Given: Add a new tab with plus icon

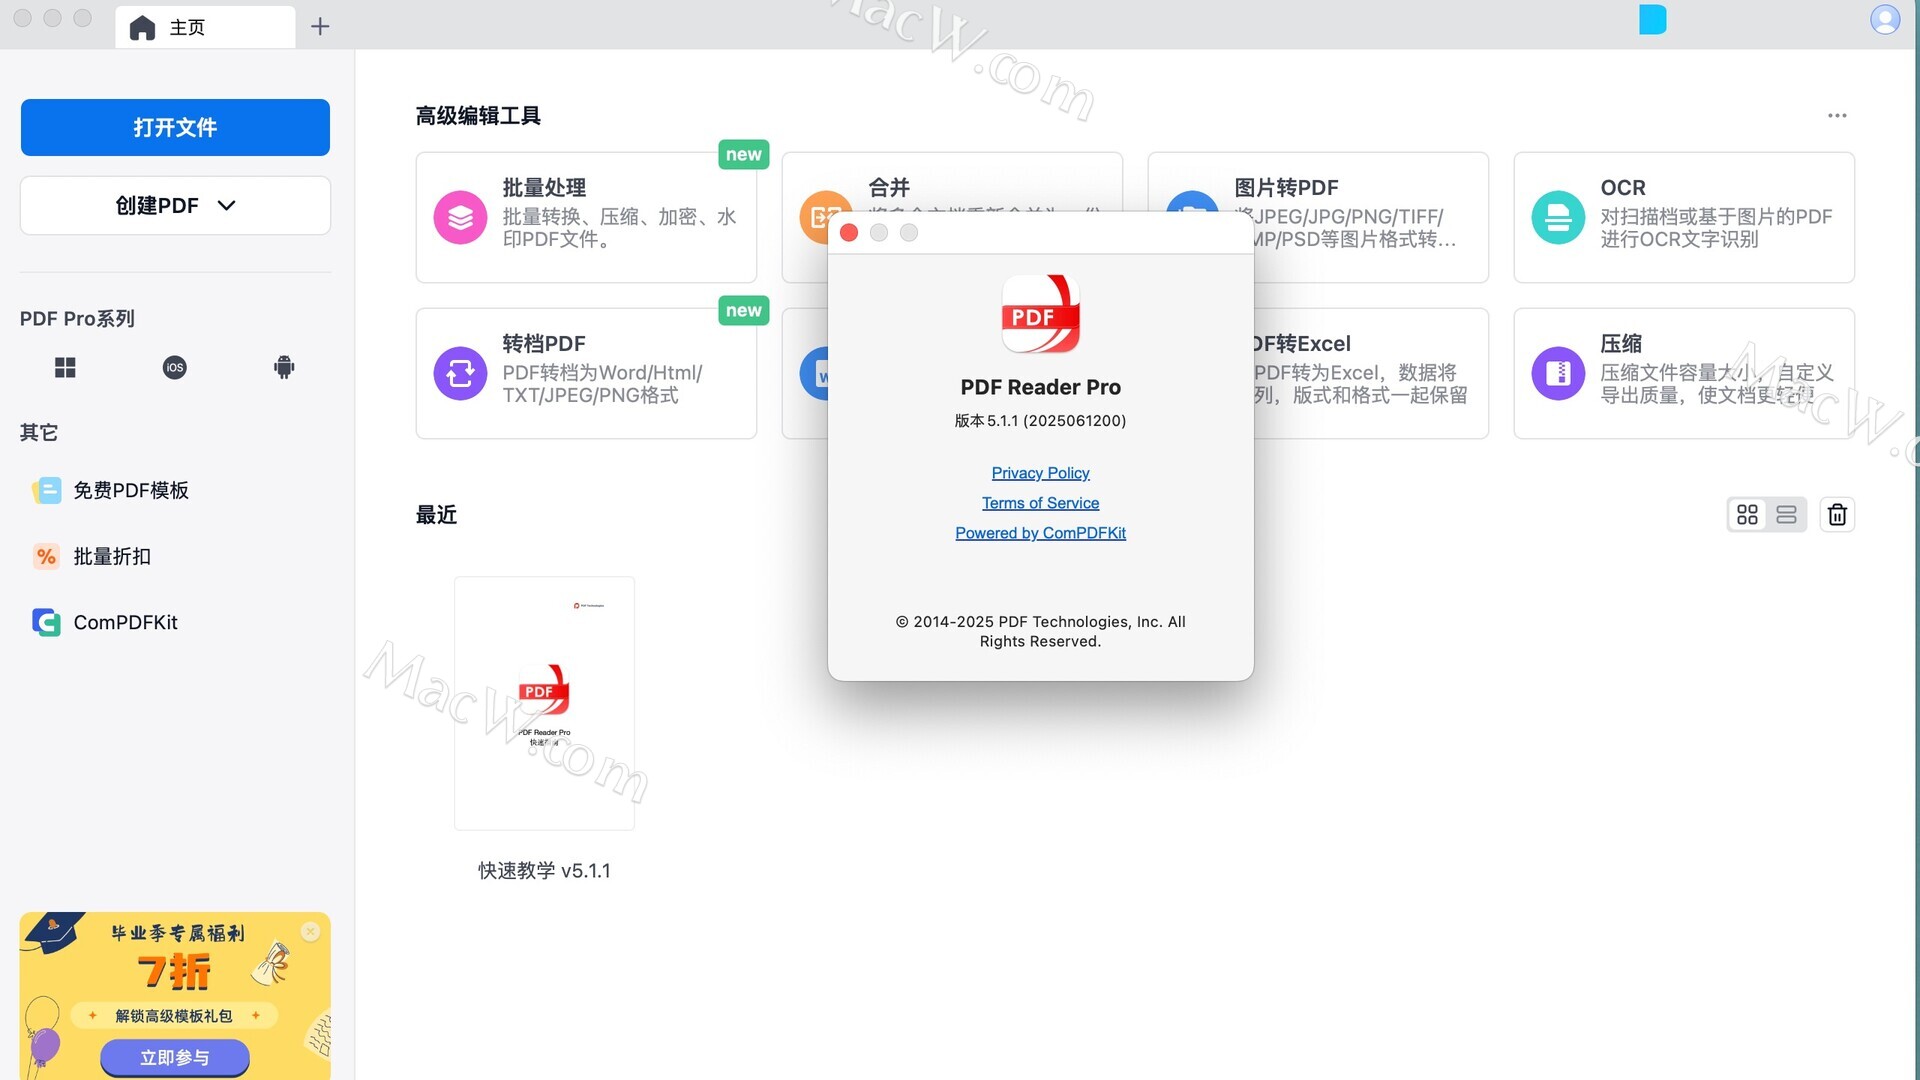Looking at the screenshot, I should point(320,27).
